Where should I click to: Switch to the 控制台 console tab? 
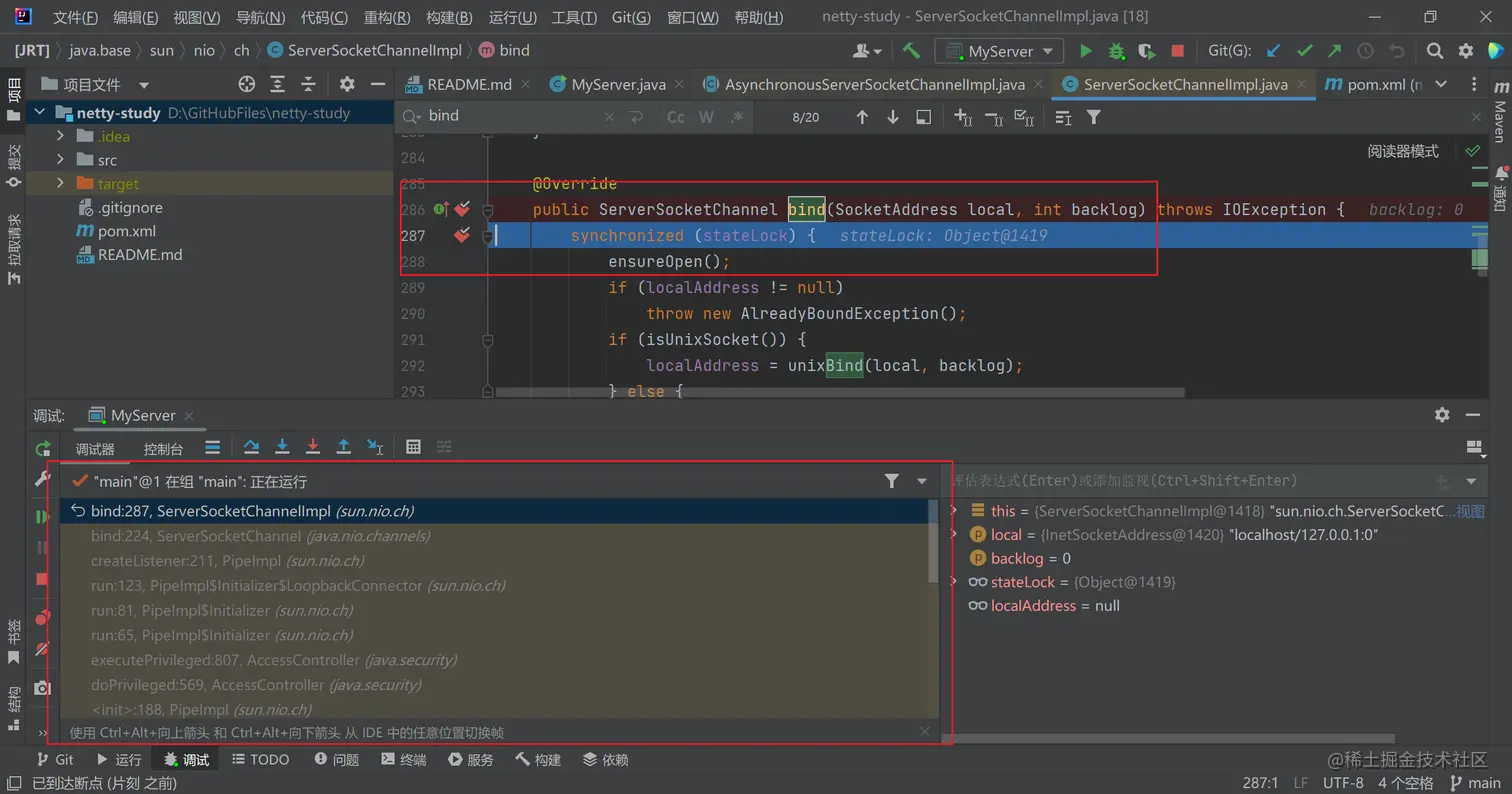163,449
